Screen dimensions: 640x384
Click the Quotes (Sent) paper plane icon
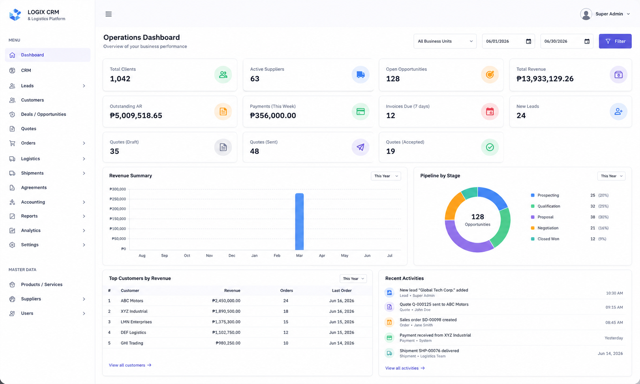[360, 147]
